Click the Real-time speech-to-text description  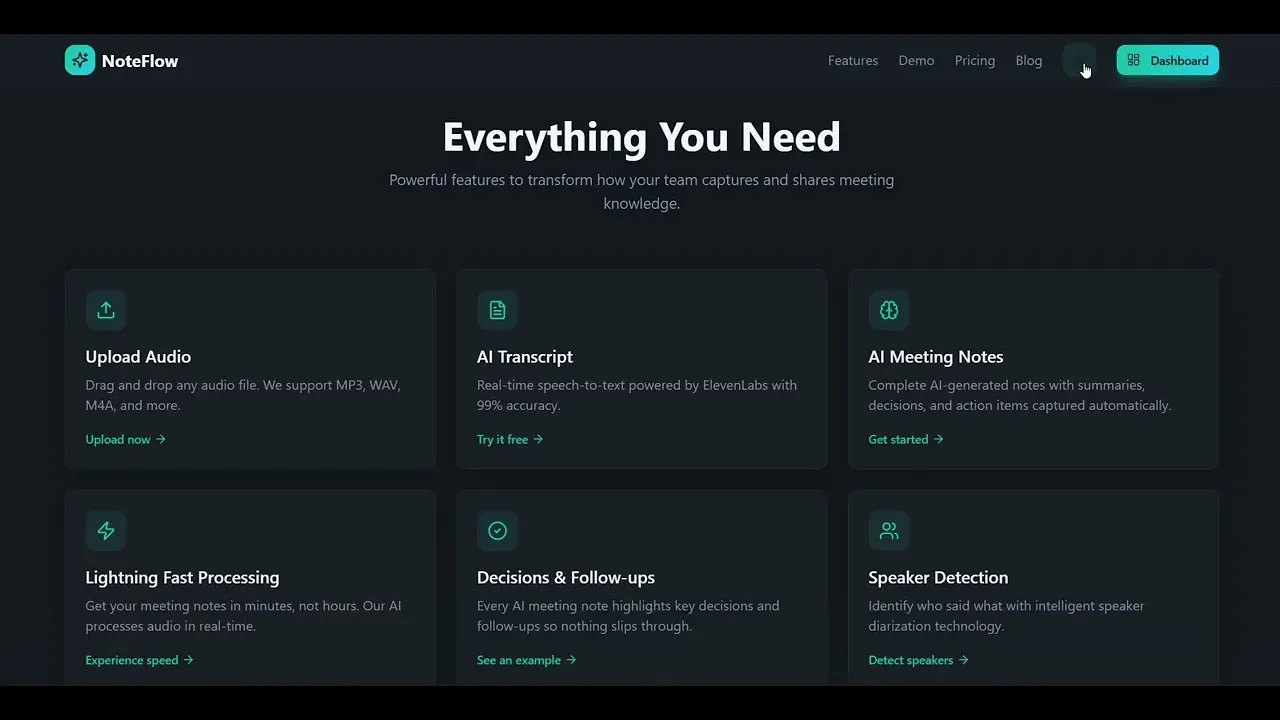click(x=637, y=395)
